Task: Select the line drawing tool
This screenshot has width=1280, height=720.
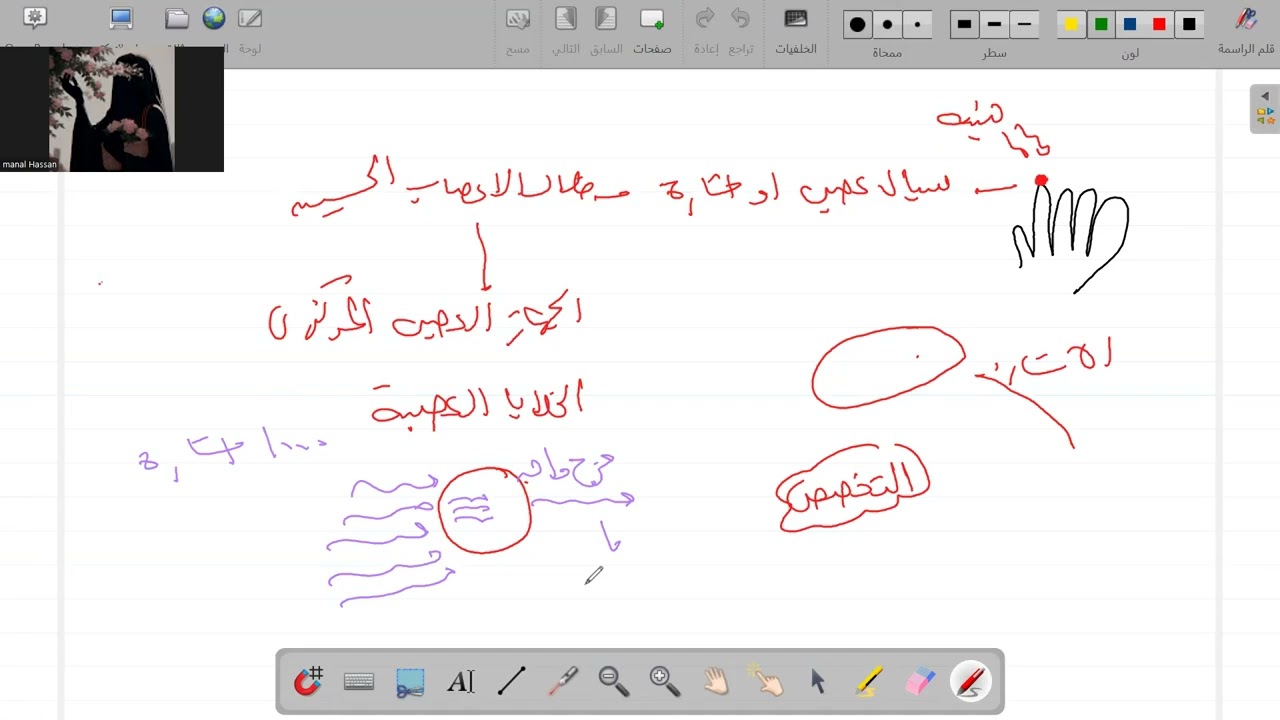Action: point(512,682)
